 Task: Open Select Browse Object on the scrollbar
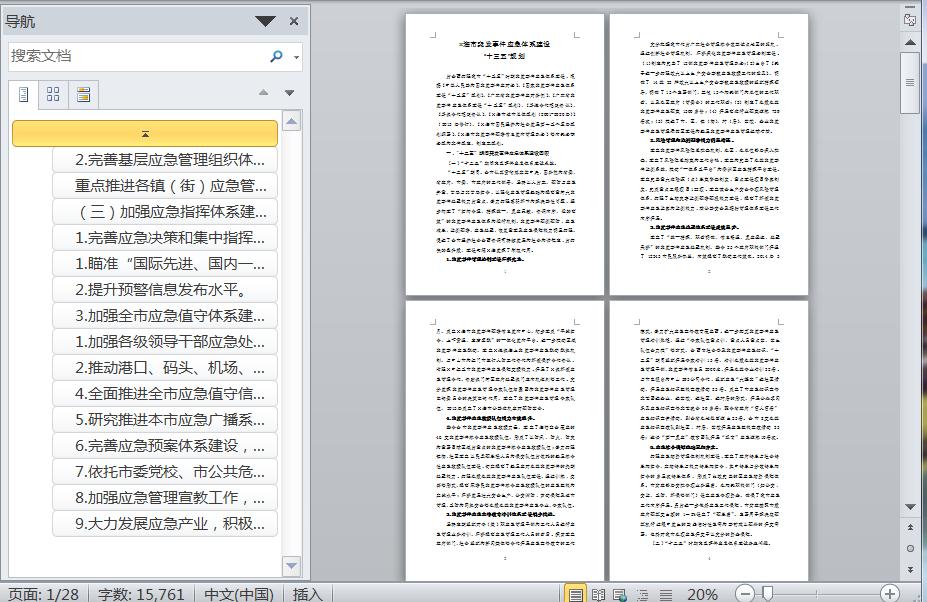coord(911,549)
